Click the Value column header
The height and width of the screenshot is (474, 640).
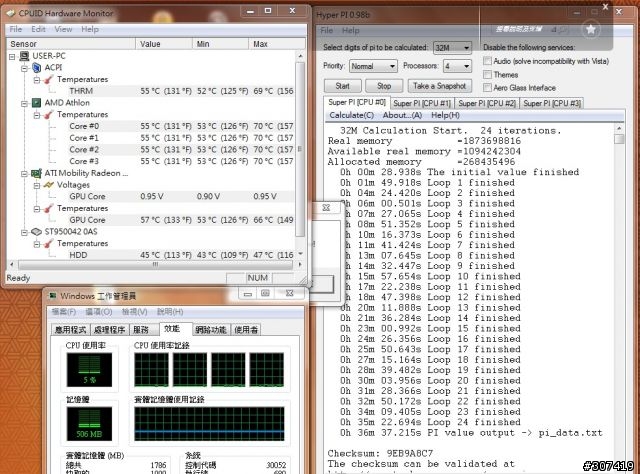164,44
